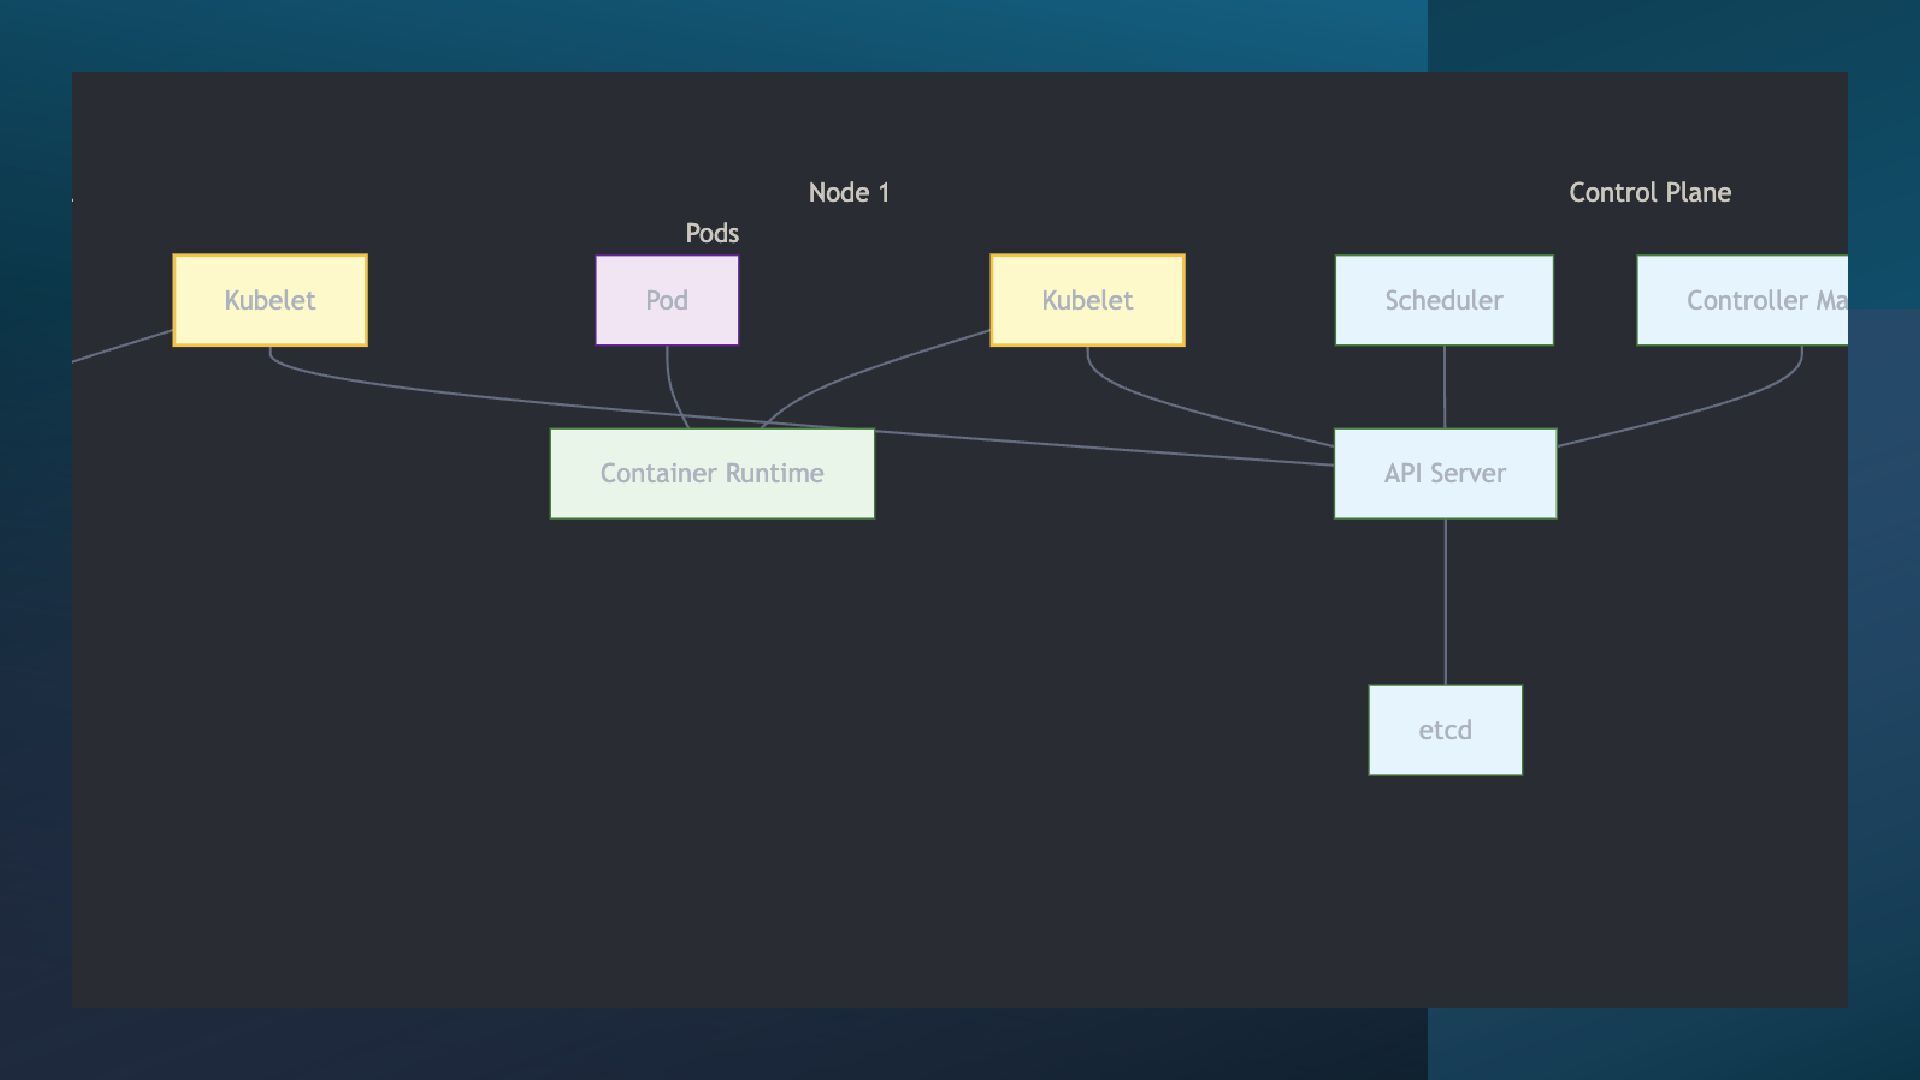This screenshot has height=1080, width=1920.
Task: Click the etcd node
Action: point(1445,730)
